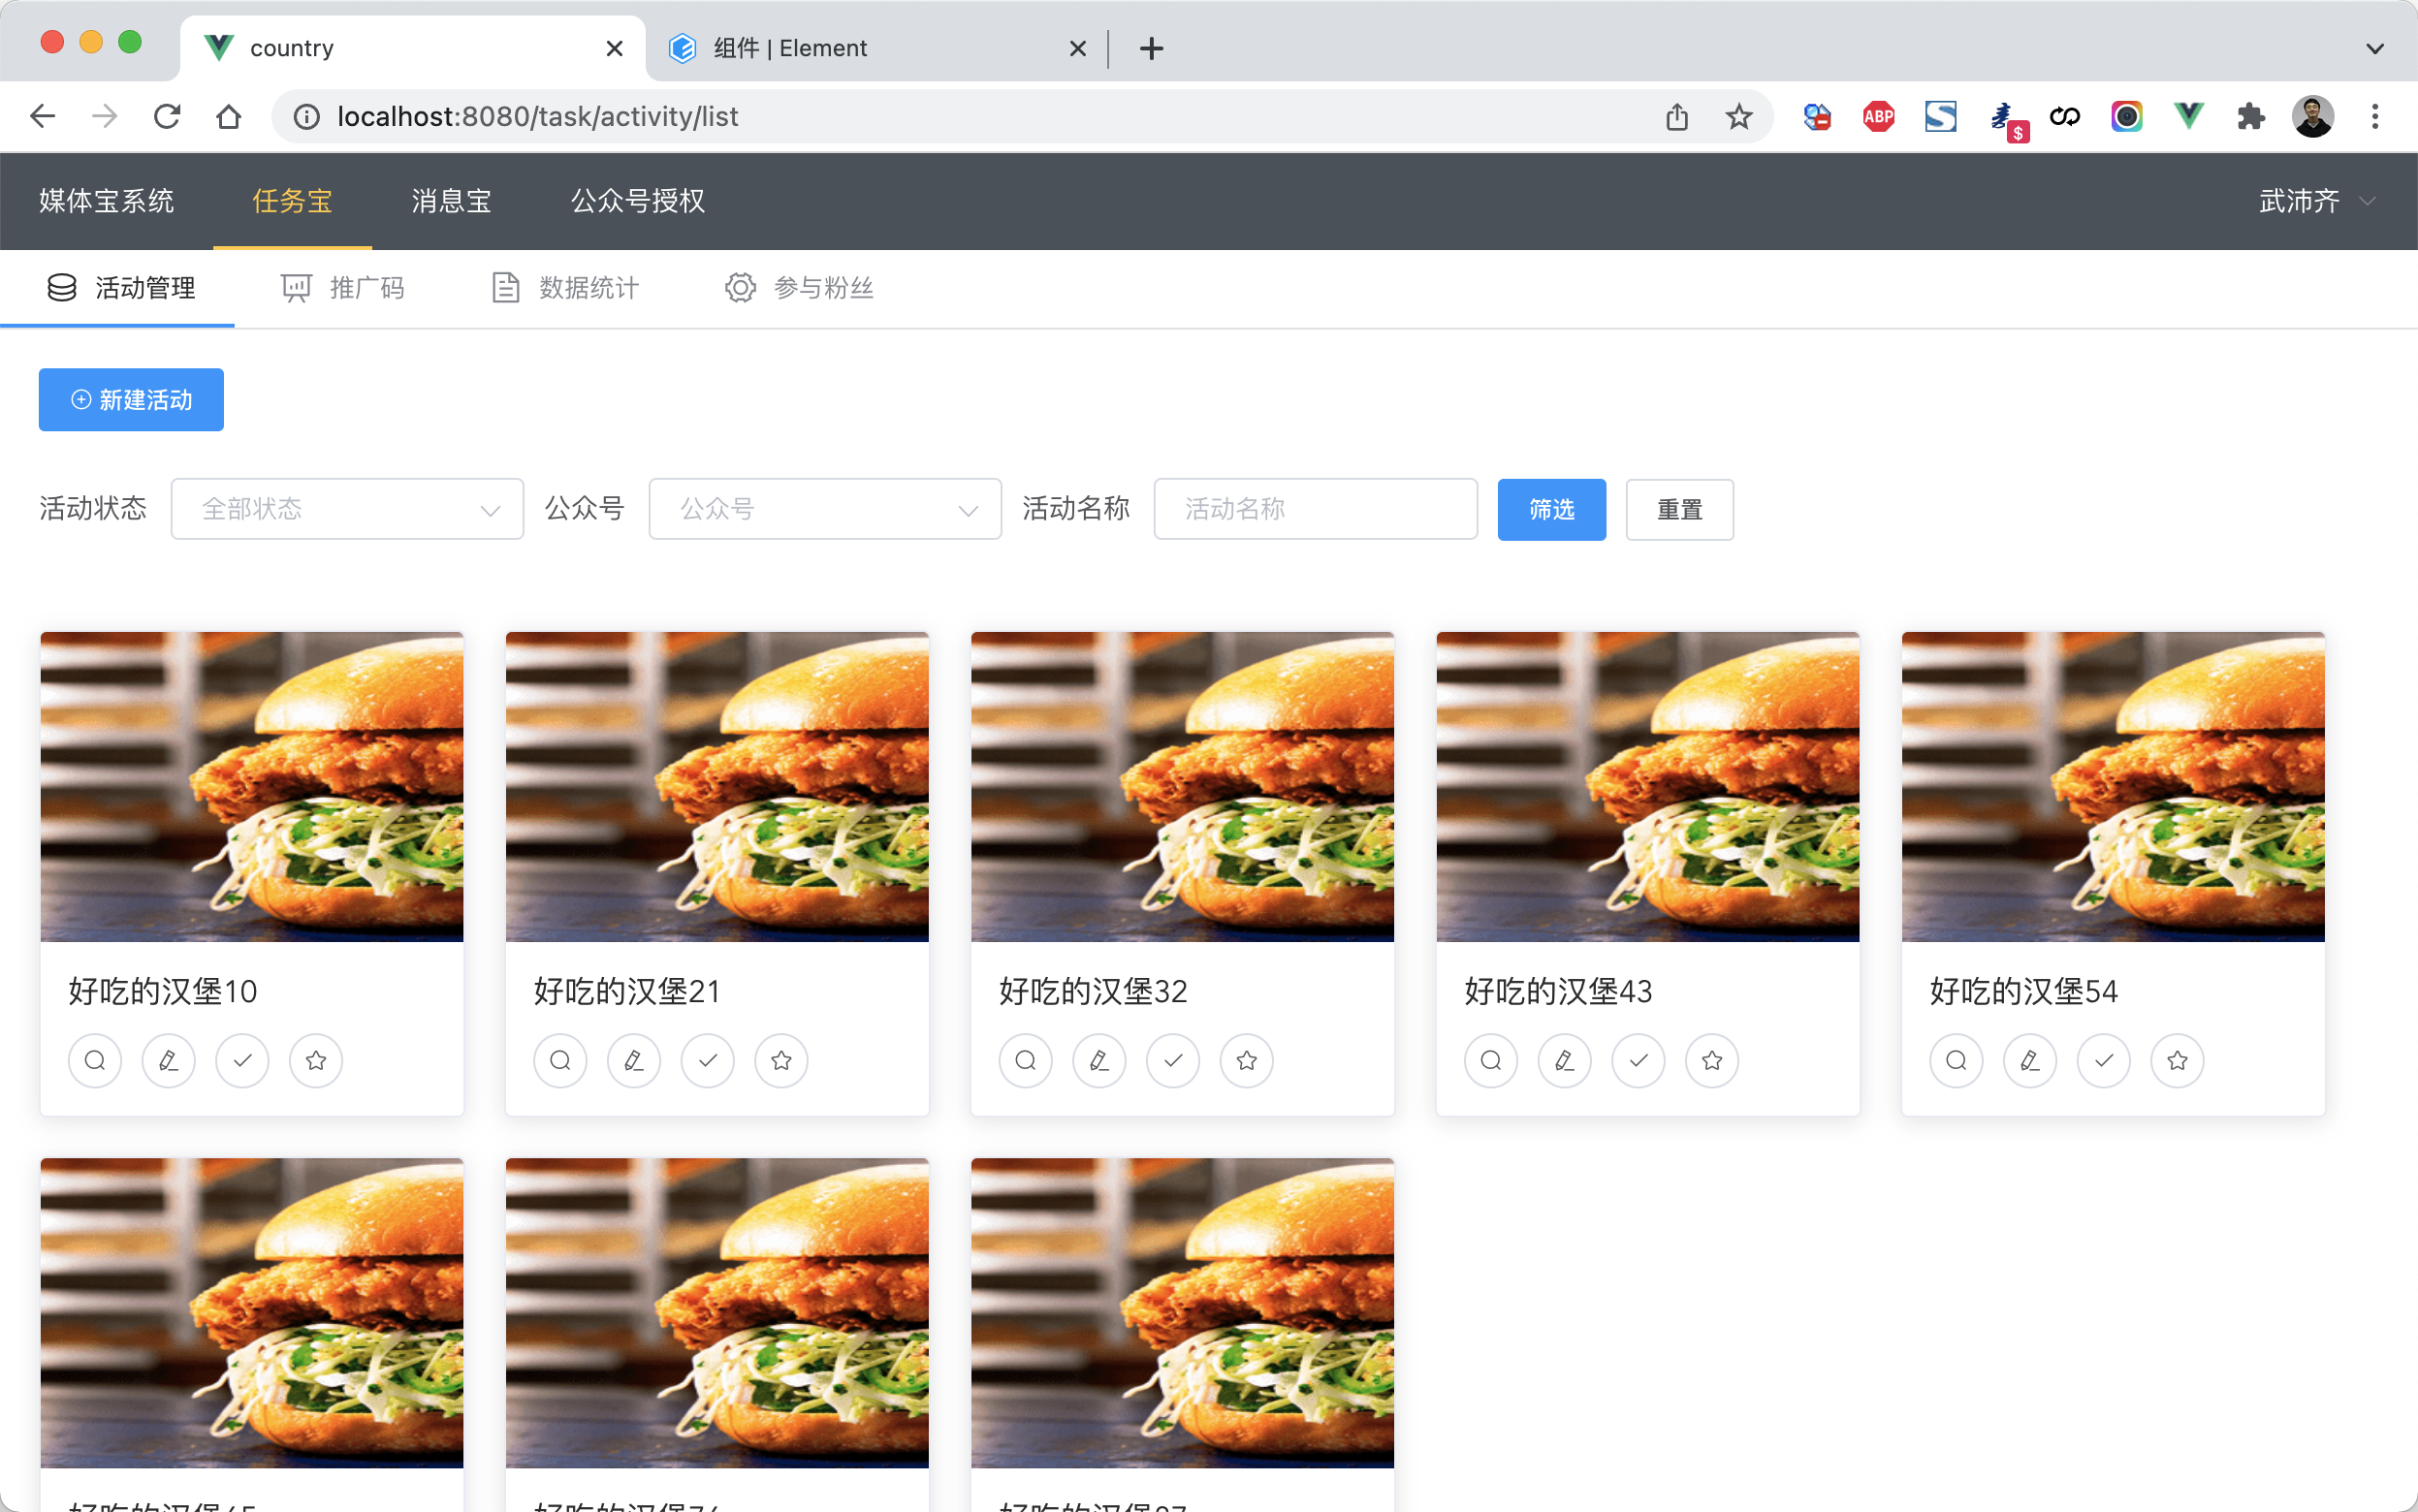Viewport: 2418px width, 1512px height.
Task: Expand the 武沛齐 user menu
Action: [2316, 201]
